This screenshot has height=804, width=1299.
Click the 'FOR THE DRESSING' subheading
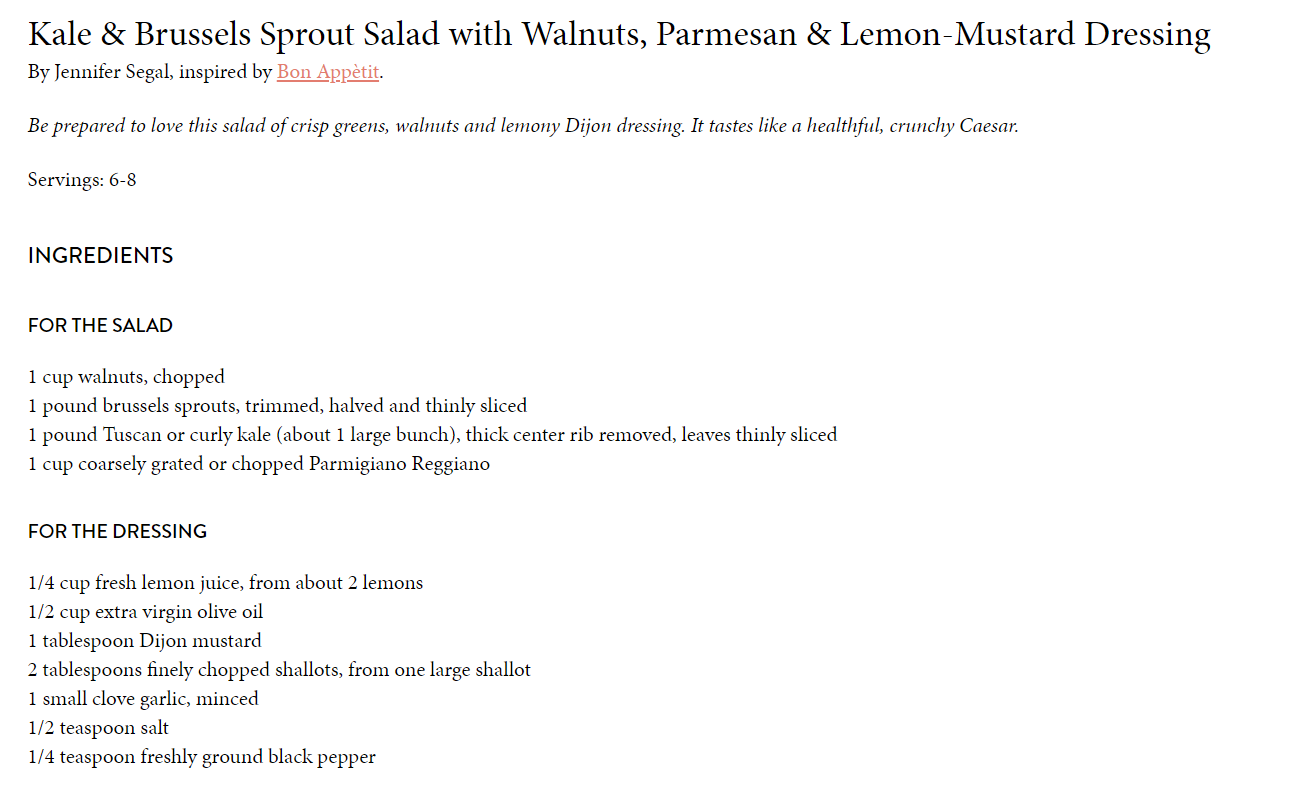point(117,531)
